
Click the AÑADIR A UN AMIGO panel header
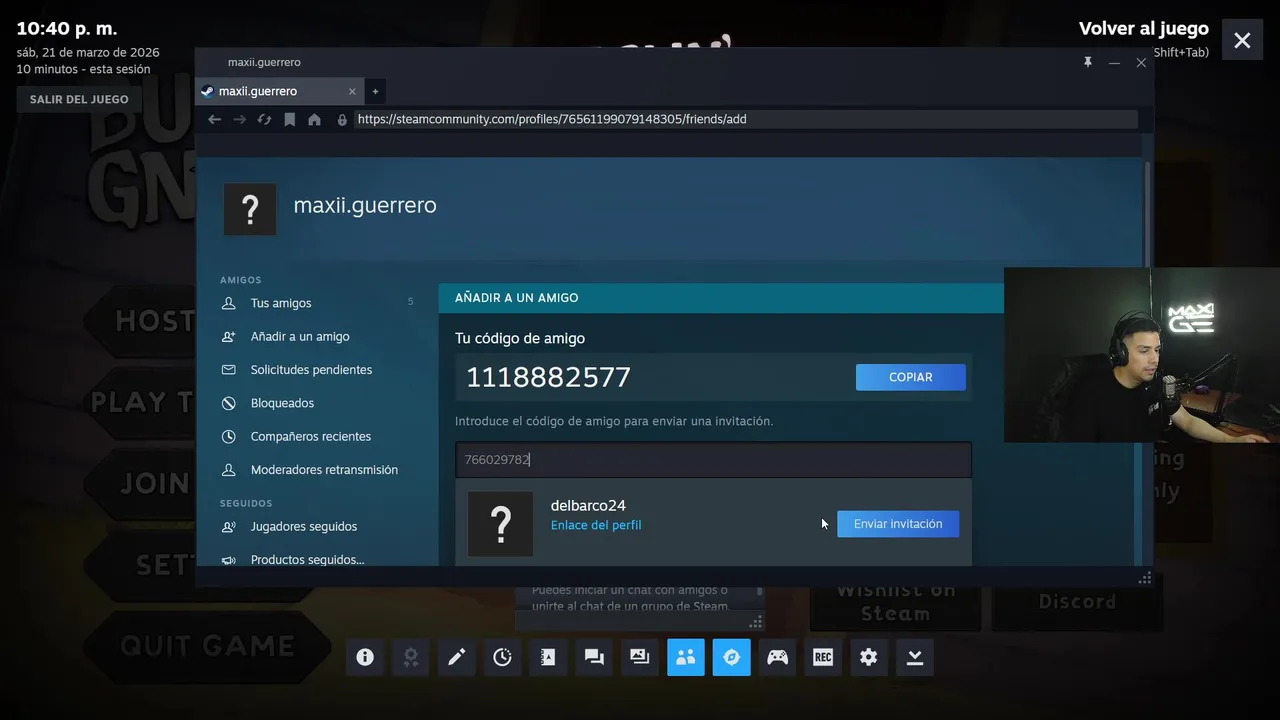[x=517, y=298]
